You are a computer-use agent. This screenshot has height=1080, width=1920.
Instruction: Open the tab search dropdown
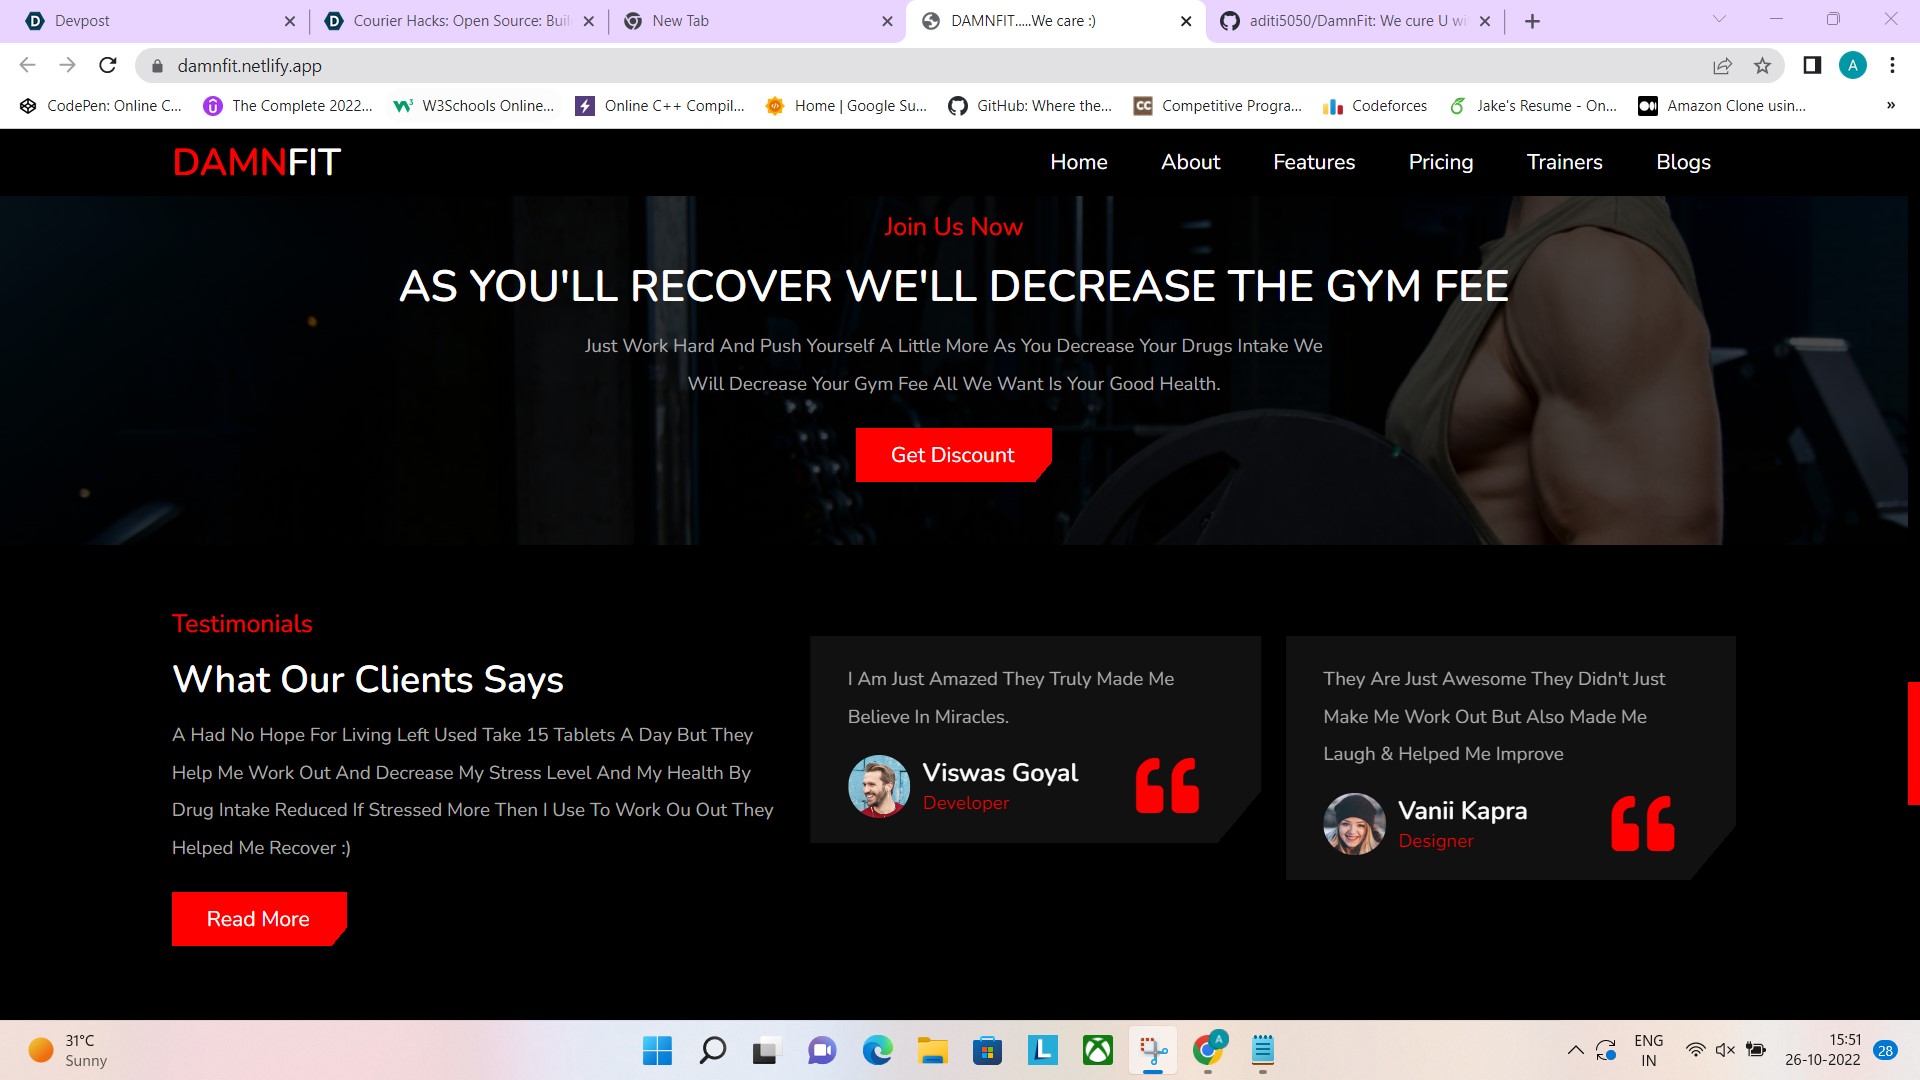(x=1718, y=20)
